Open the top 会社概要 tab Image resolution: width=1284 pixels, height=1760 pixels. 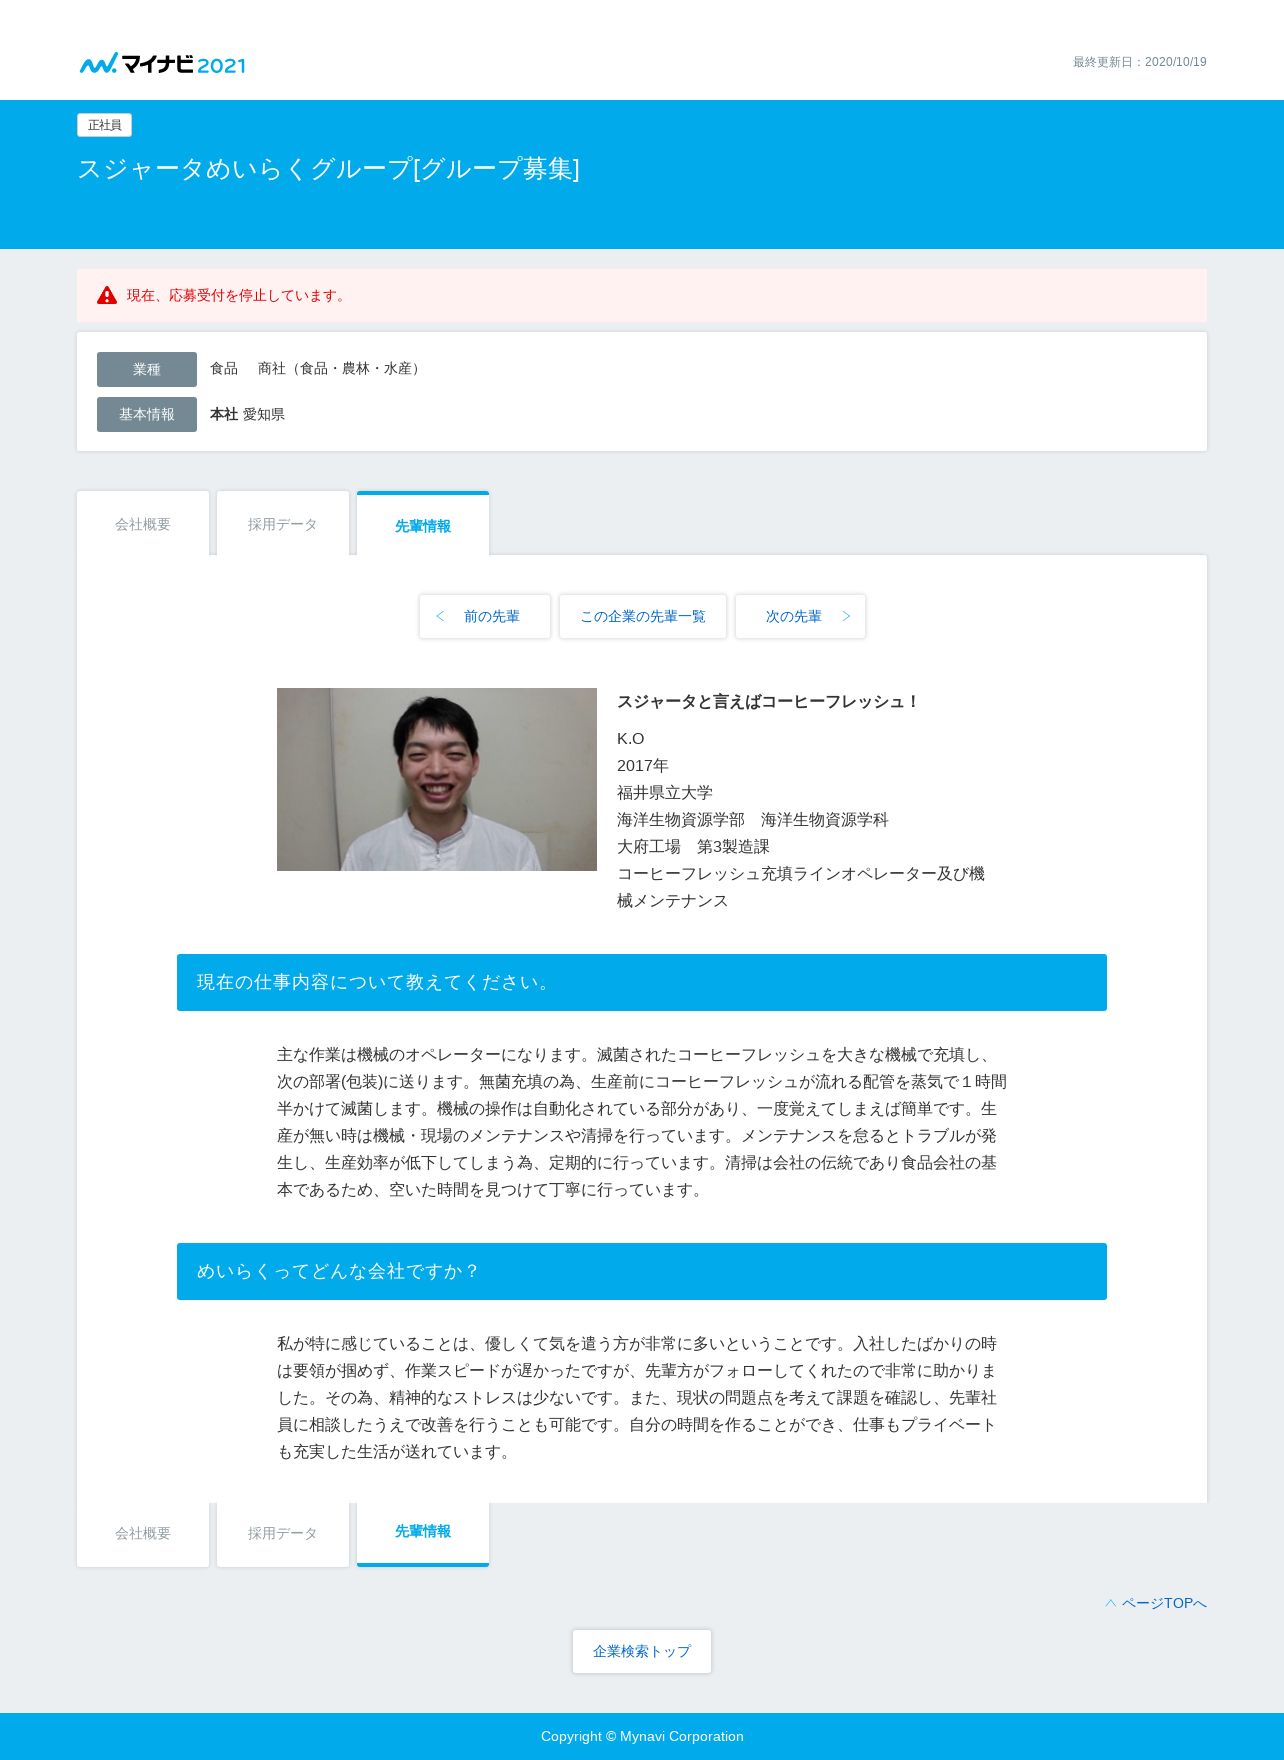143,524
